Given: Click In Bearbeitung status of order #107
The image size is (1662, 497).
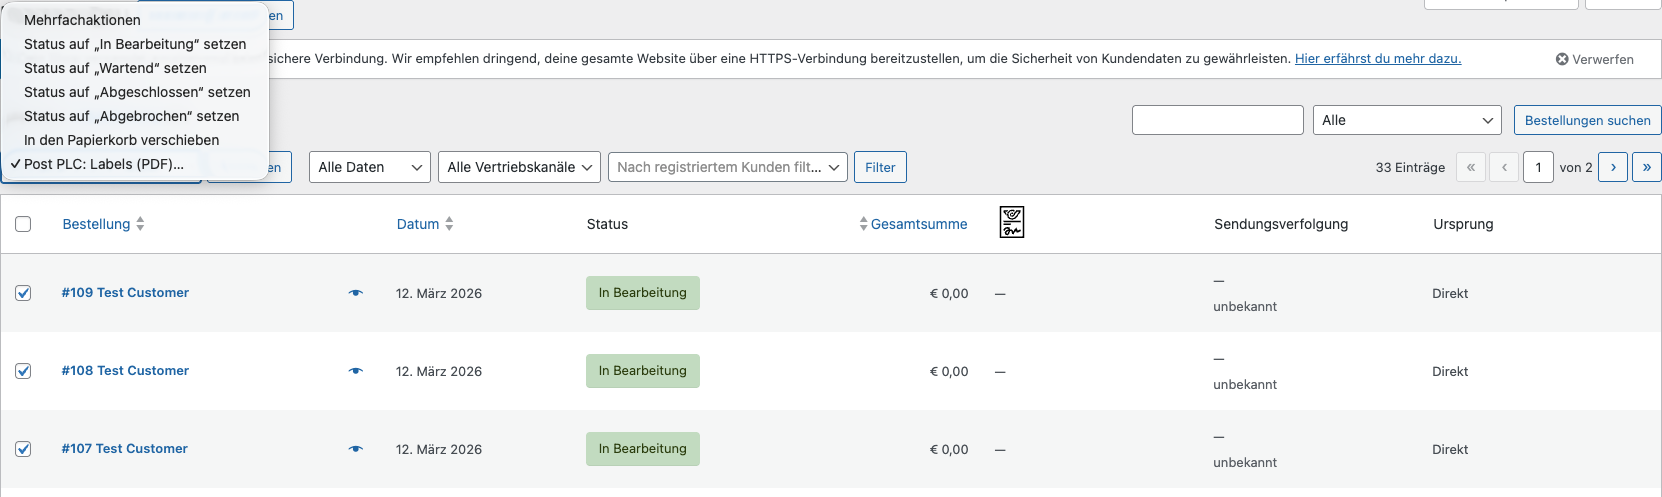Looking at the screenshot, I should pyautogui.click(x=643, y=449).
